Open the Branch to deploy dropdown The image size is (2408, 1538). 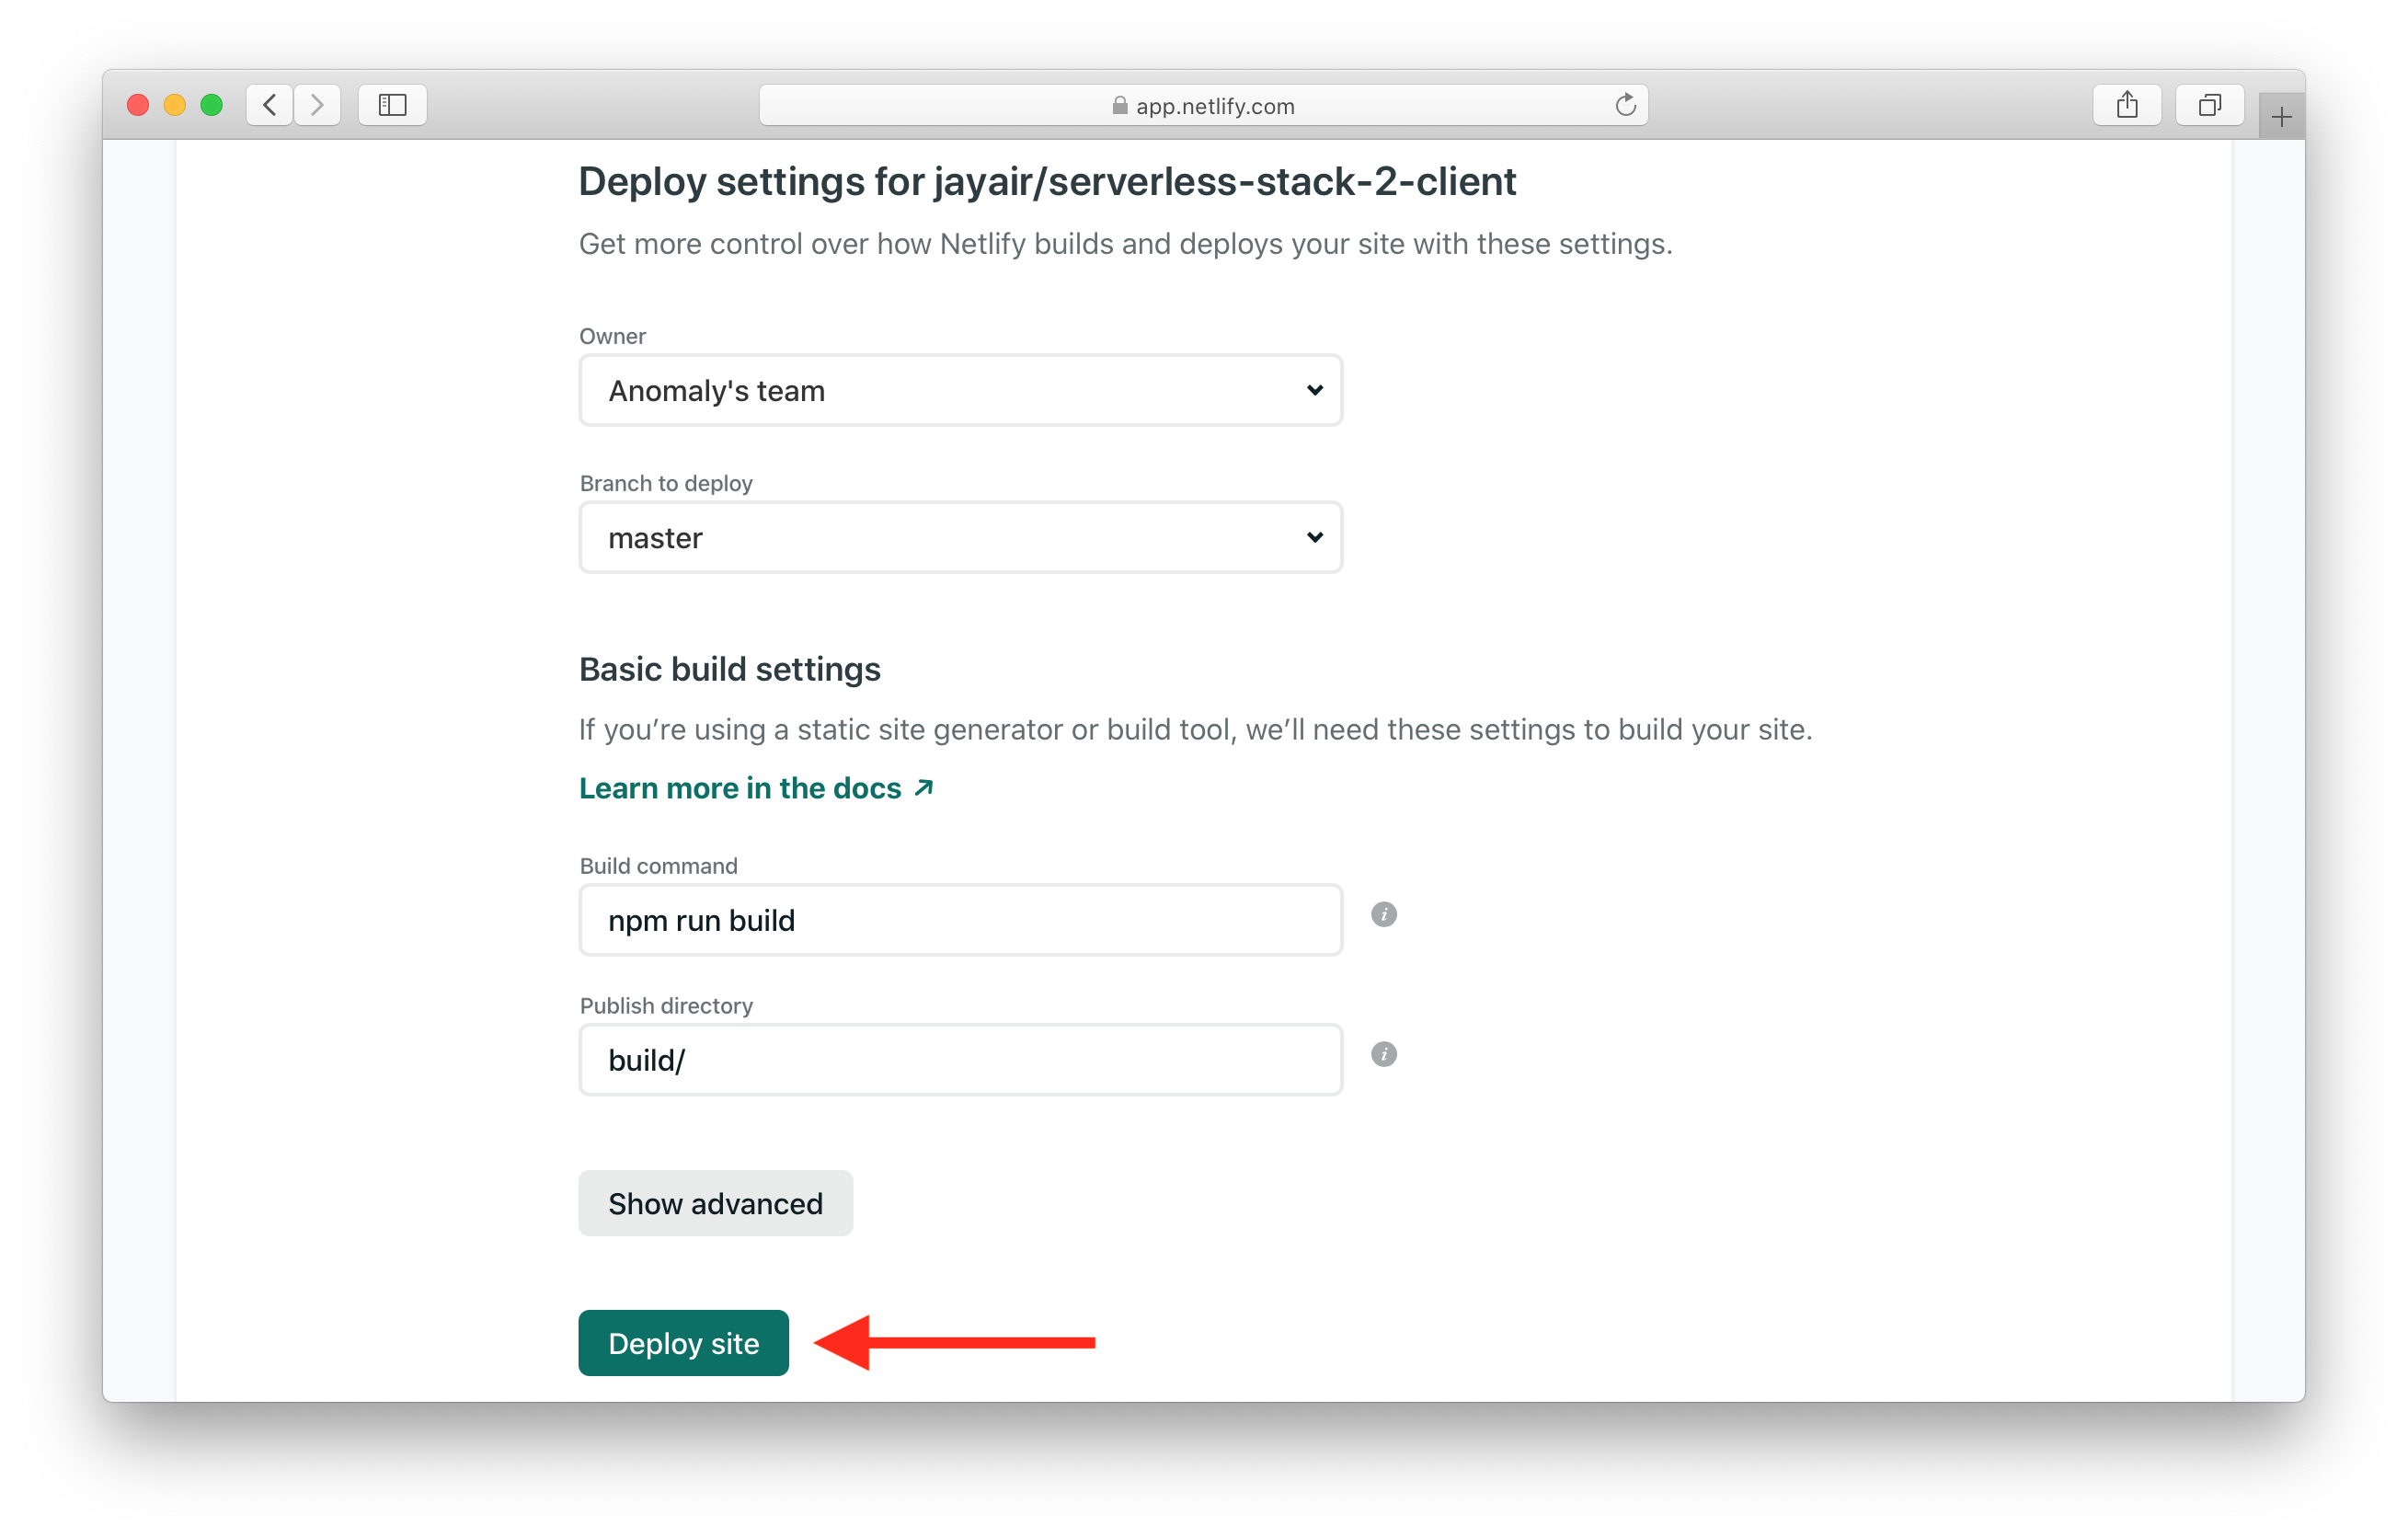click(960, 537)
